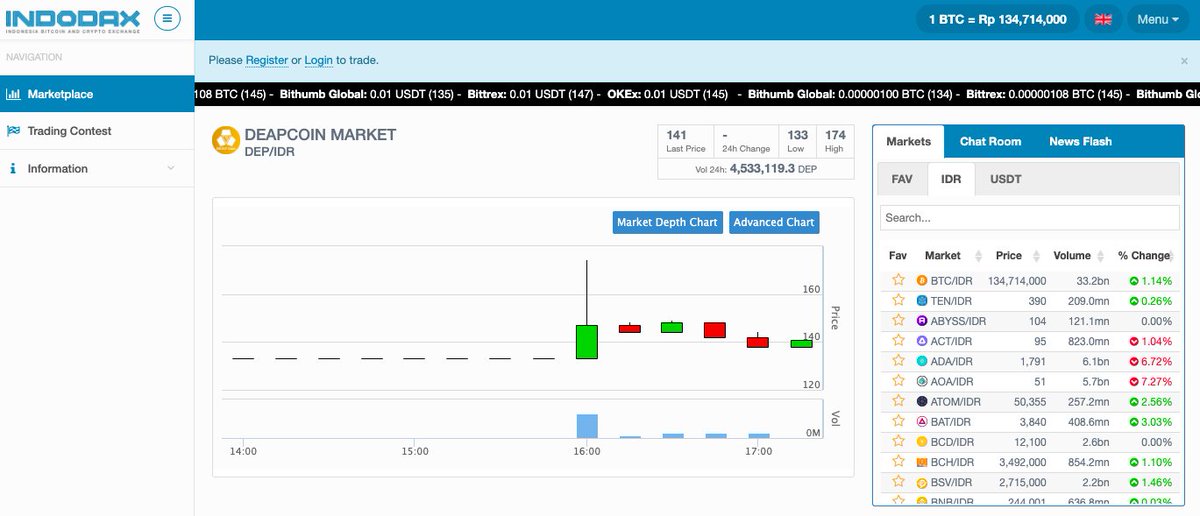The height and width of the screenshot is (516, 1200).
Task: Open the BSV/IDR market row
Action: coord(1029,482)
